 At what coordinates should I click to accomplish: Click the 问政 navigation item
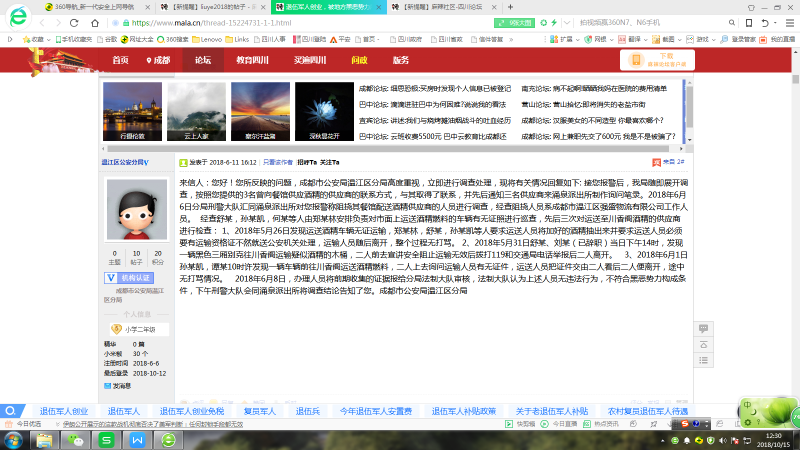pos(359,60)
